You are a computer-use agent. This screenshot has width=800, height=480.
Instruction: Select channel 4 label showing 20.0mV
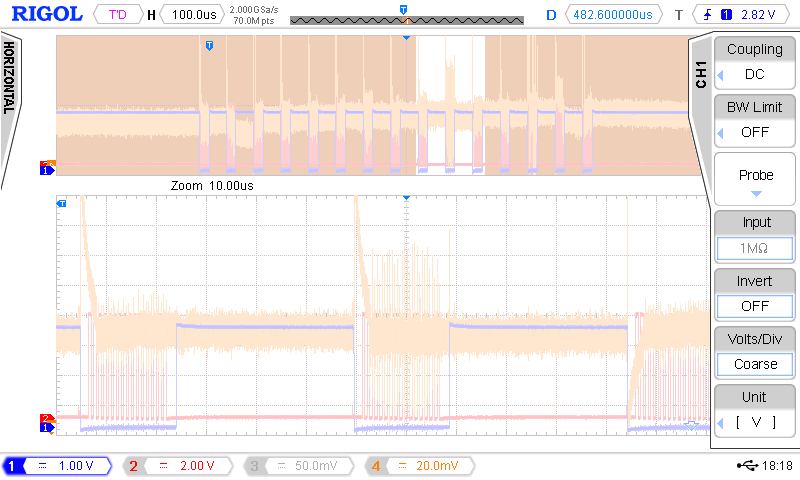[420, 466]
